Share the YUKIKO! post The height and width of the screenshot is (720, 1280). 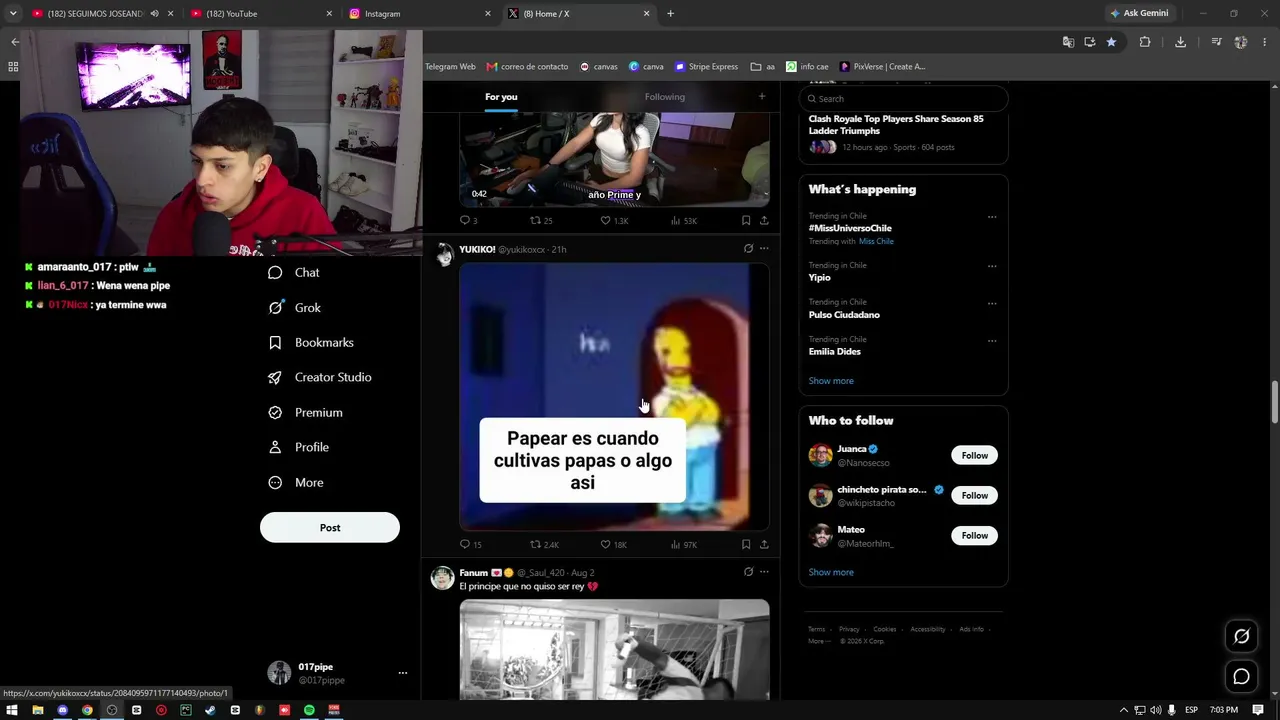[x=764, y=545]
